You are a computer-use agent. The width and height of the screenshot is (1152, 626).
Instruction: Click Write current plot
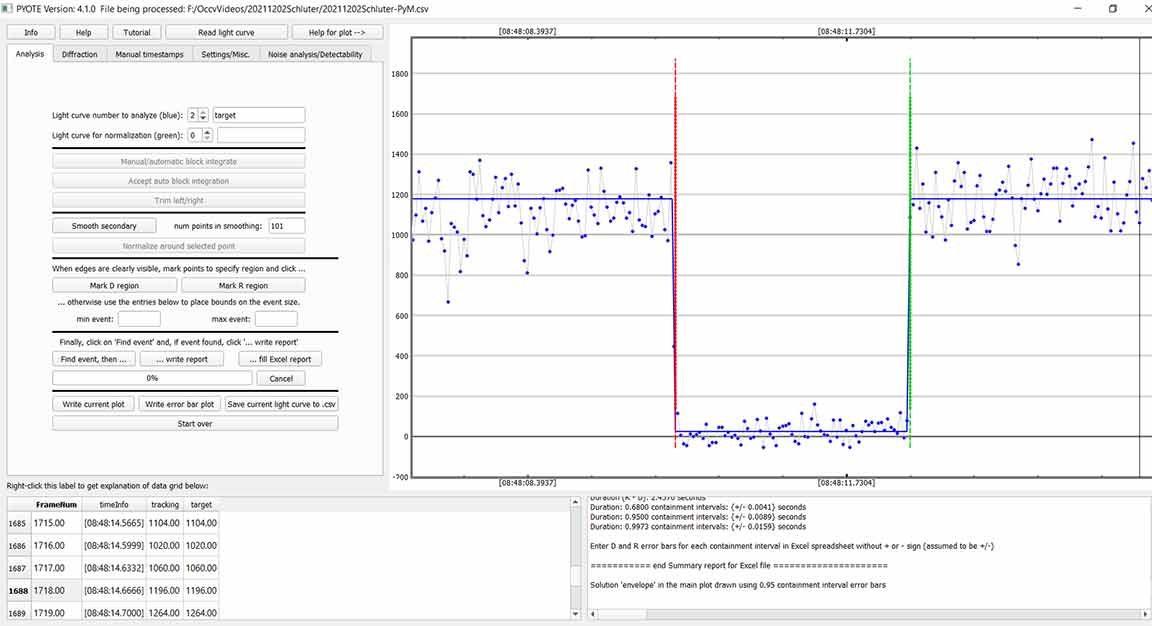(93, 404)
